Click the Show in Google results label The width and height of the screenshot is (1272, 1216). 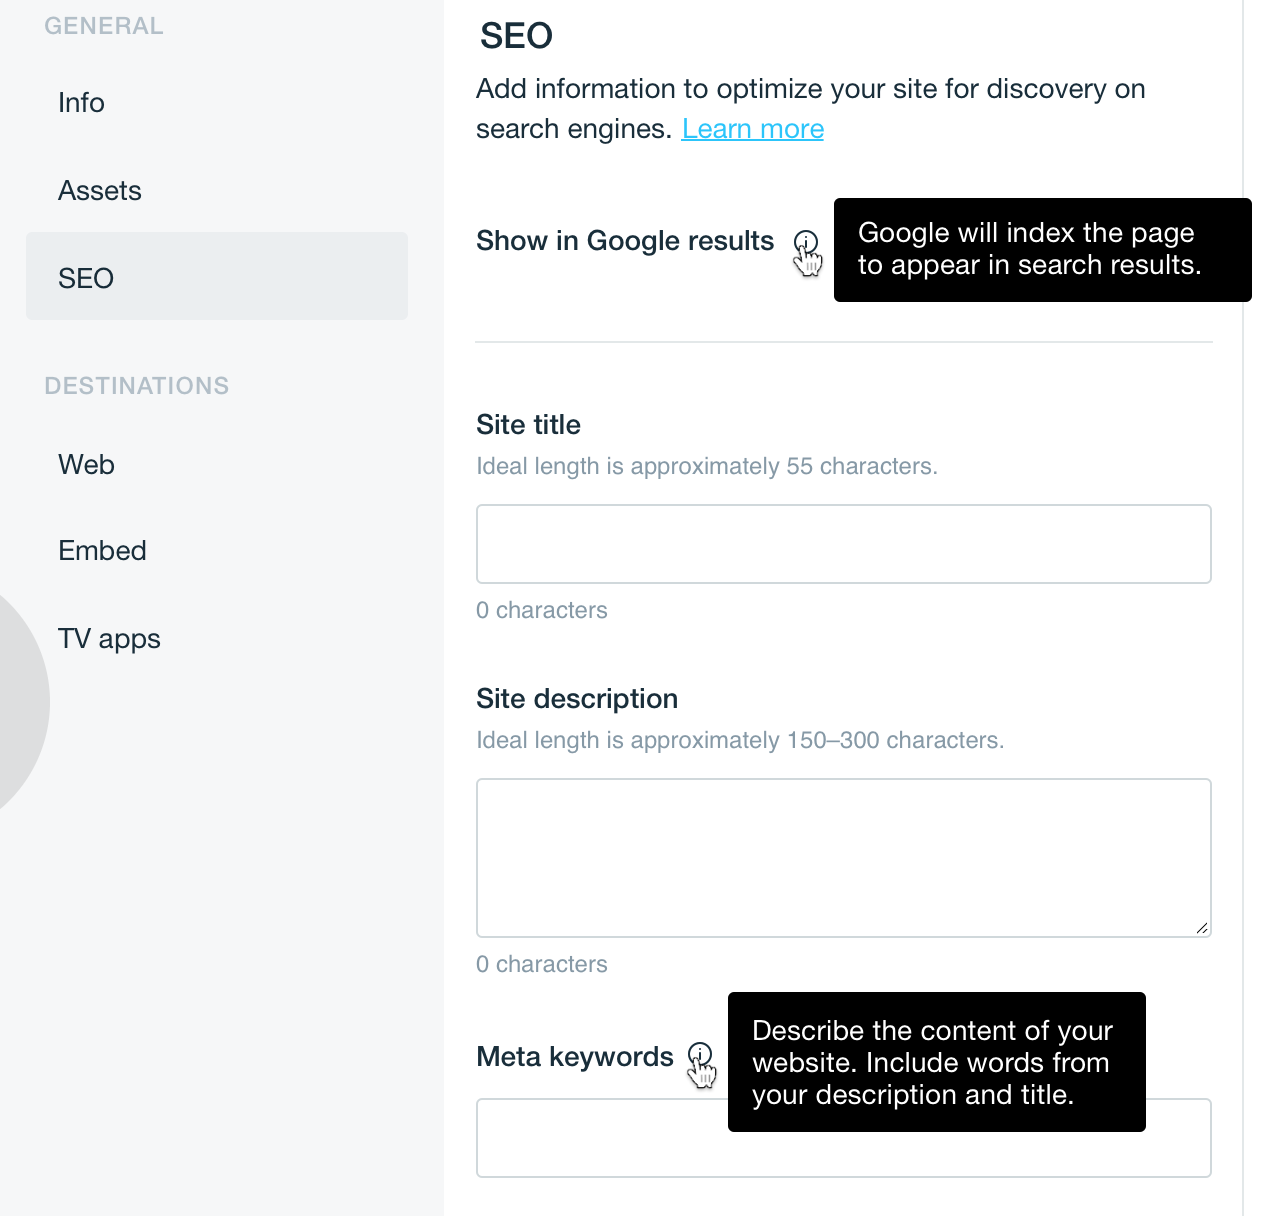click(x=624, y=240)
